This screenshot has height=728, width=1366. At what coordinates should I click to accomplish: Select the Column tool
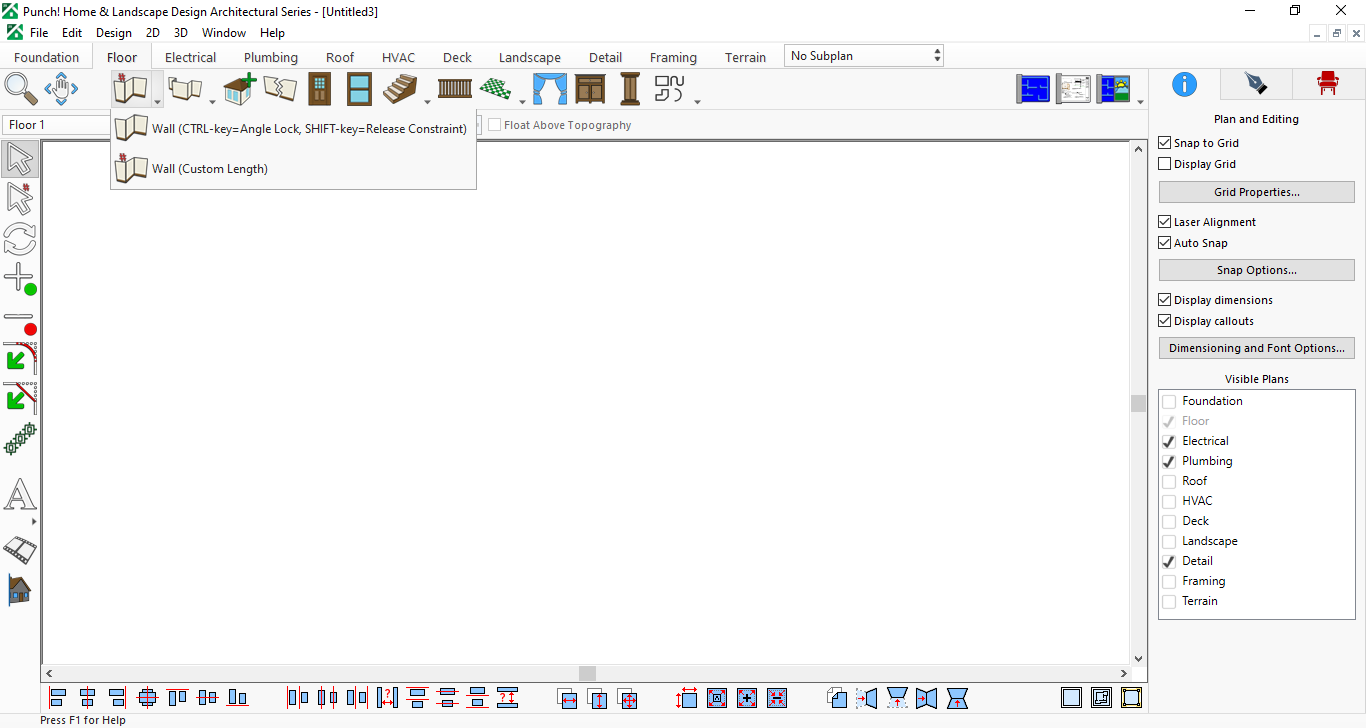click(x=630, y=89)
